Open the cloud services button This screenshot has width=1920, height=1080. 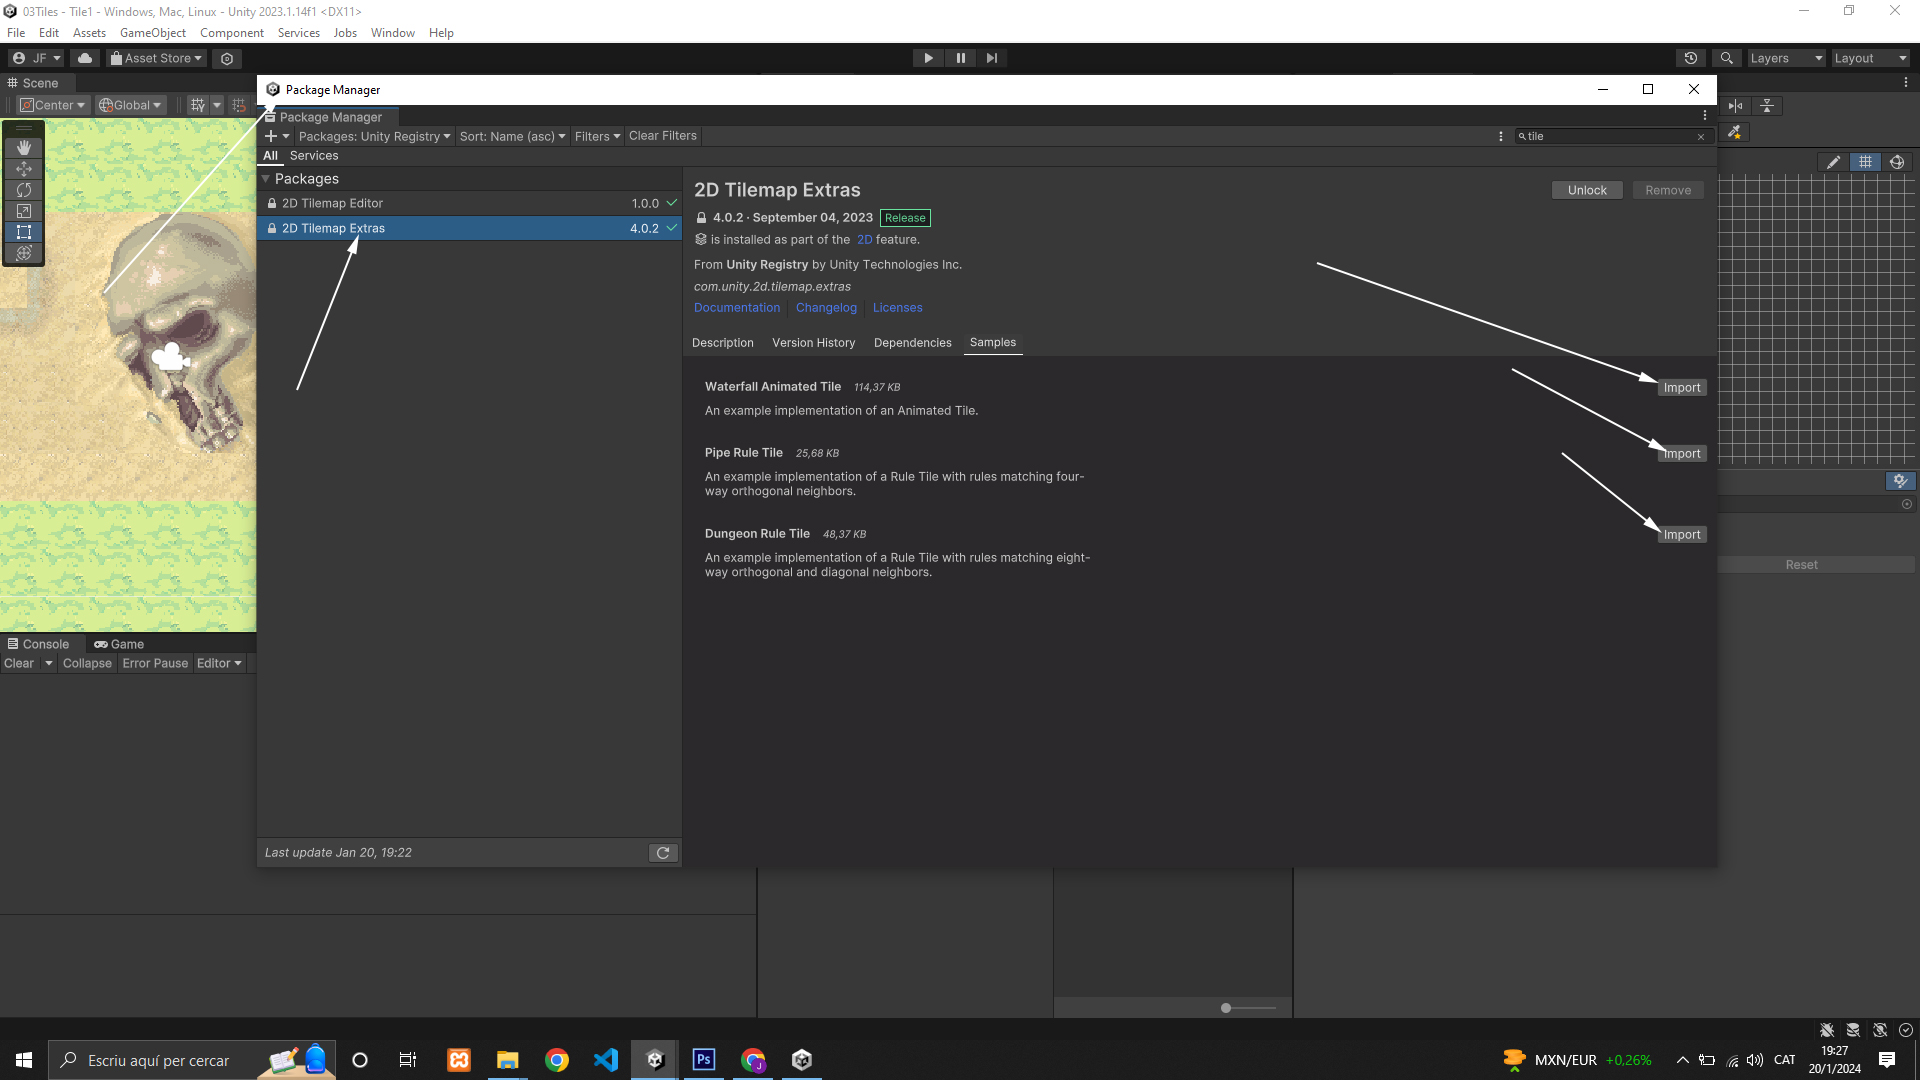click(85, 58)
